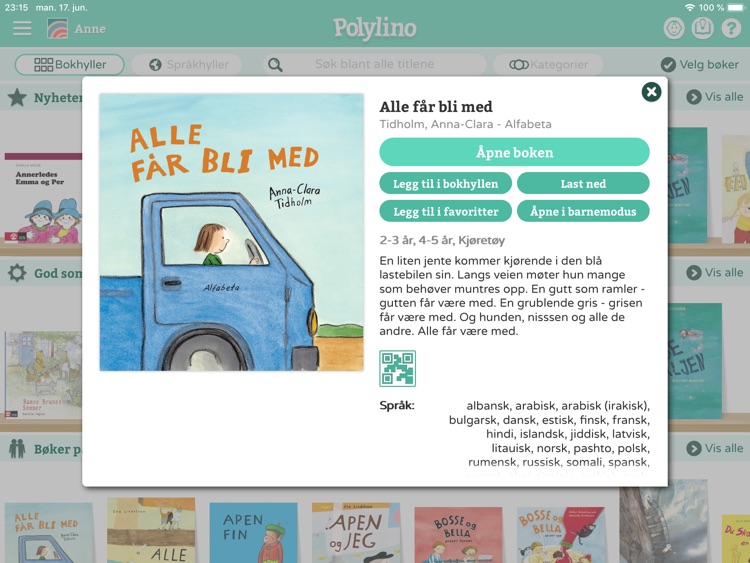This screenshot has width=750, height=563.
Task: Click the Anne profile rainbow icon
Action: tap(57, 29)
